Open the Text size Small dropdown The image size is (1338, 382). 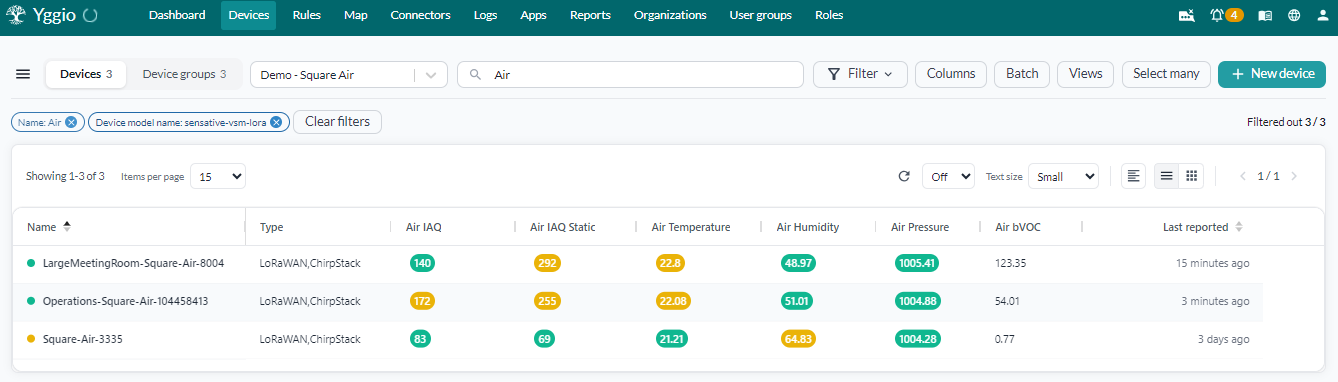pyautogui.click(x=1063, y=176)
